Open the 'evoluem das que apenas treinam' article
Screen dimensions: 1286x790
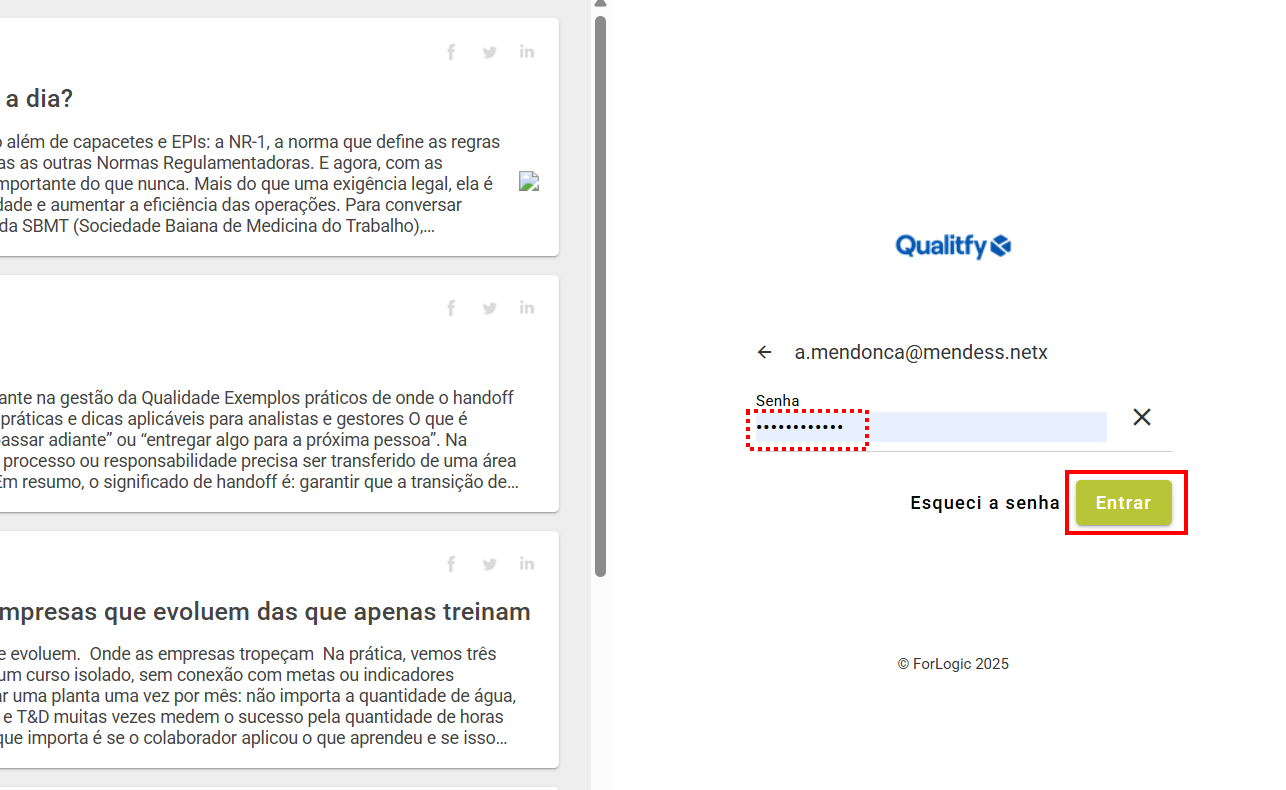[x=265, y=611]
